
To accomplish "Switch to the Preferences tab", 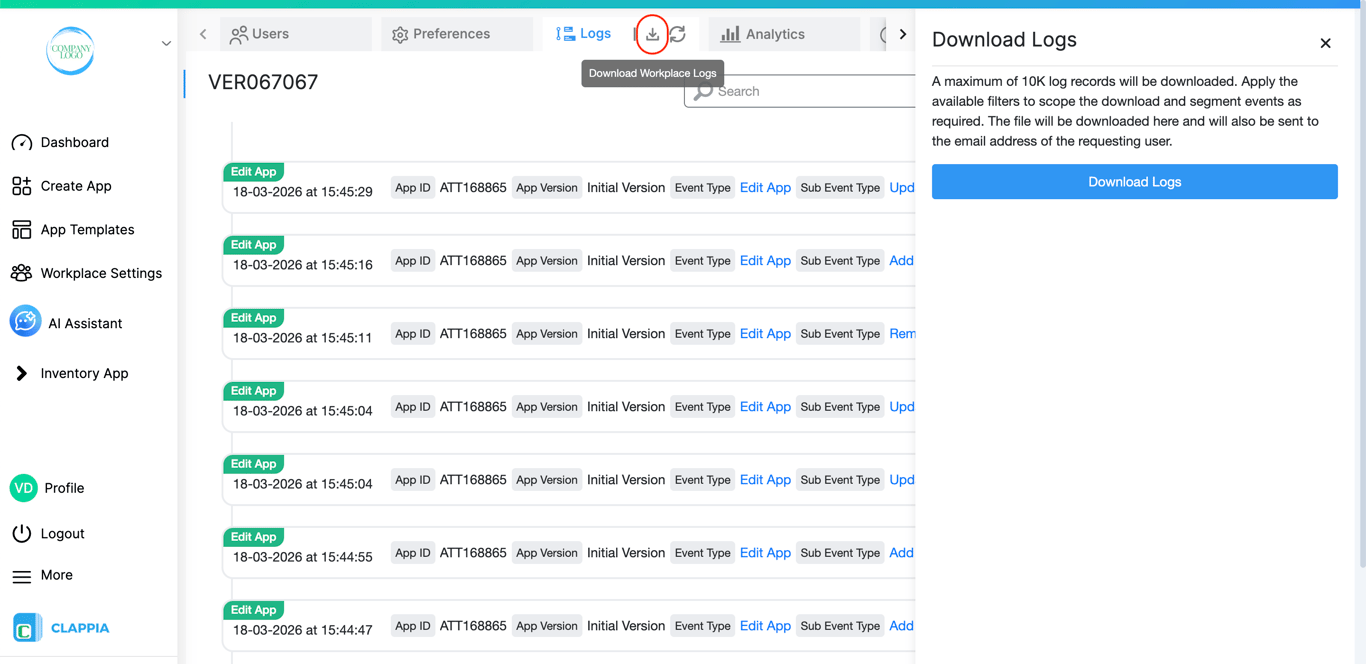I will point(457,34).
